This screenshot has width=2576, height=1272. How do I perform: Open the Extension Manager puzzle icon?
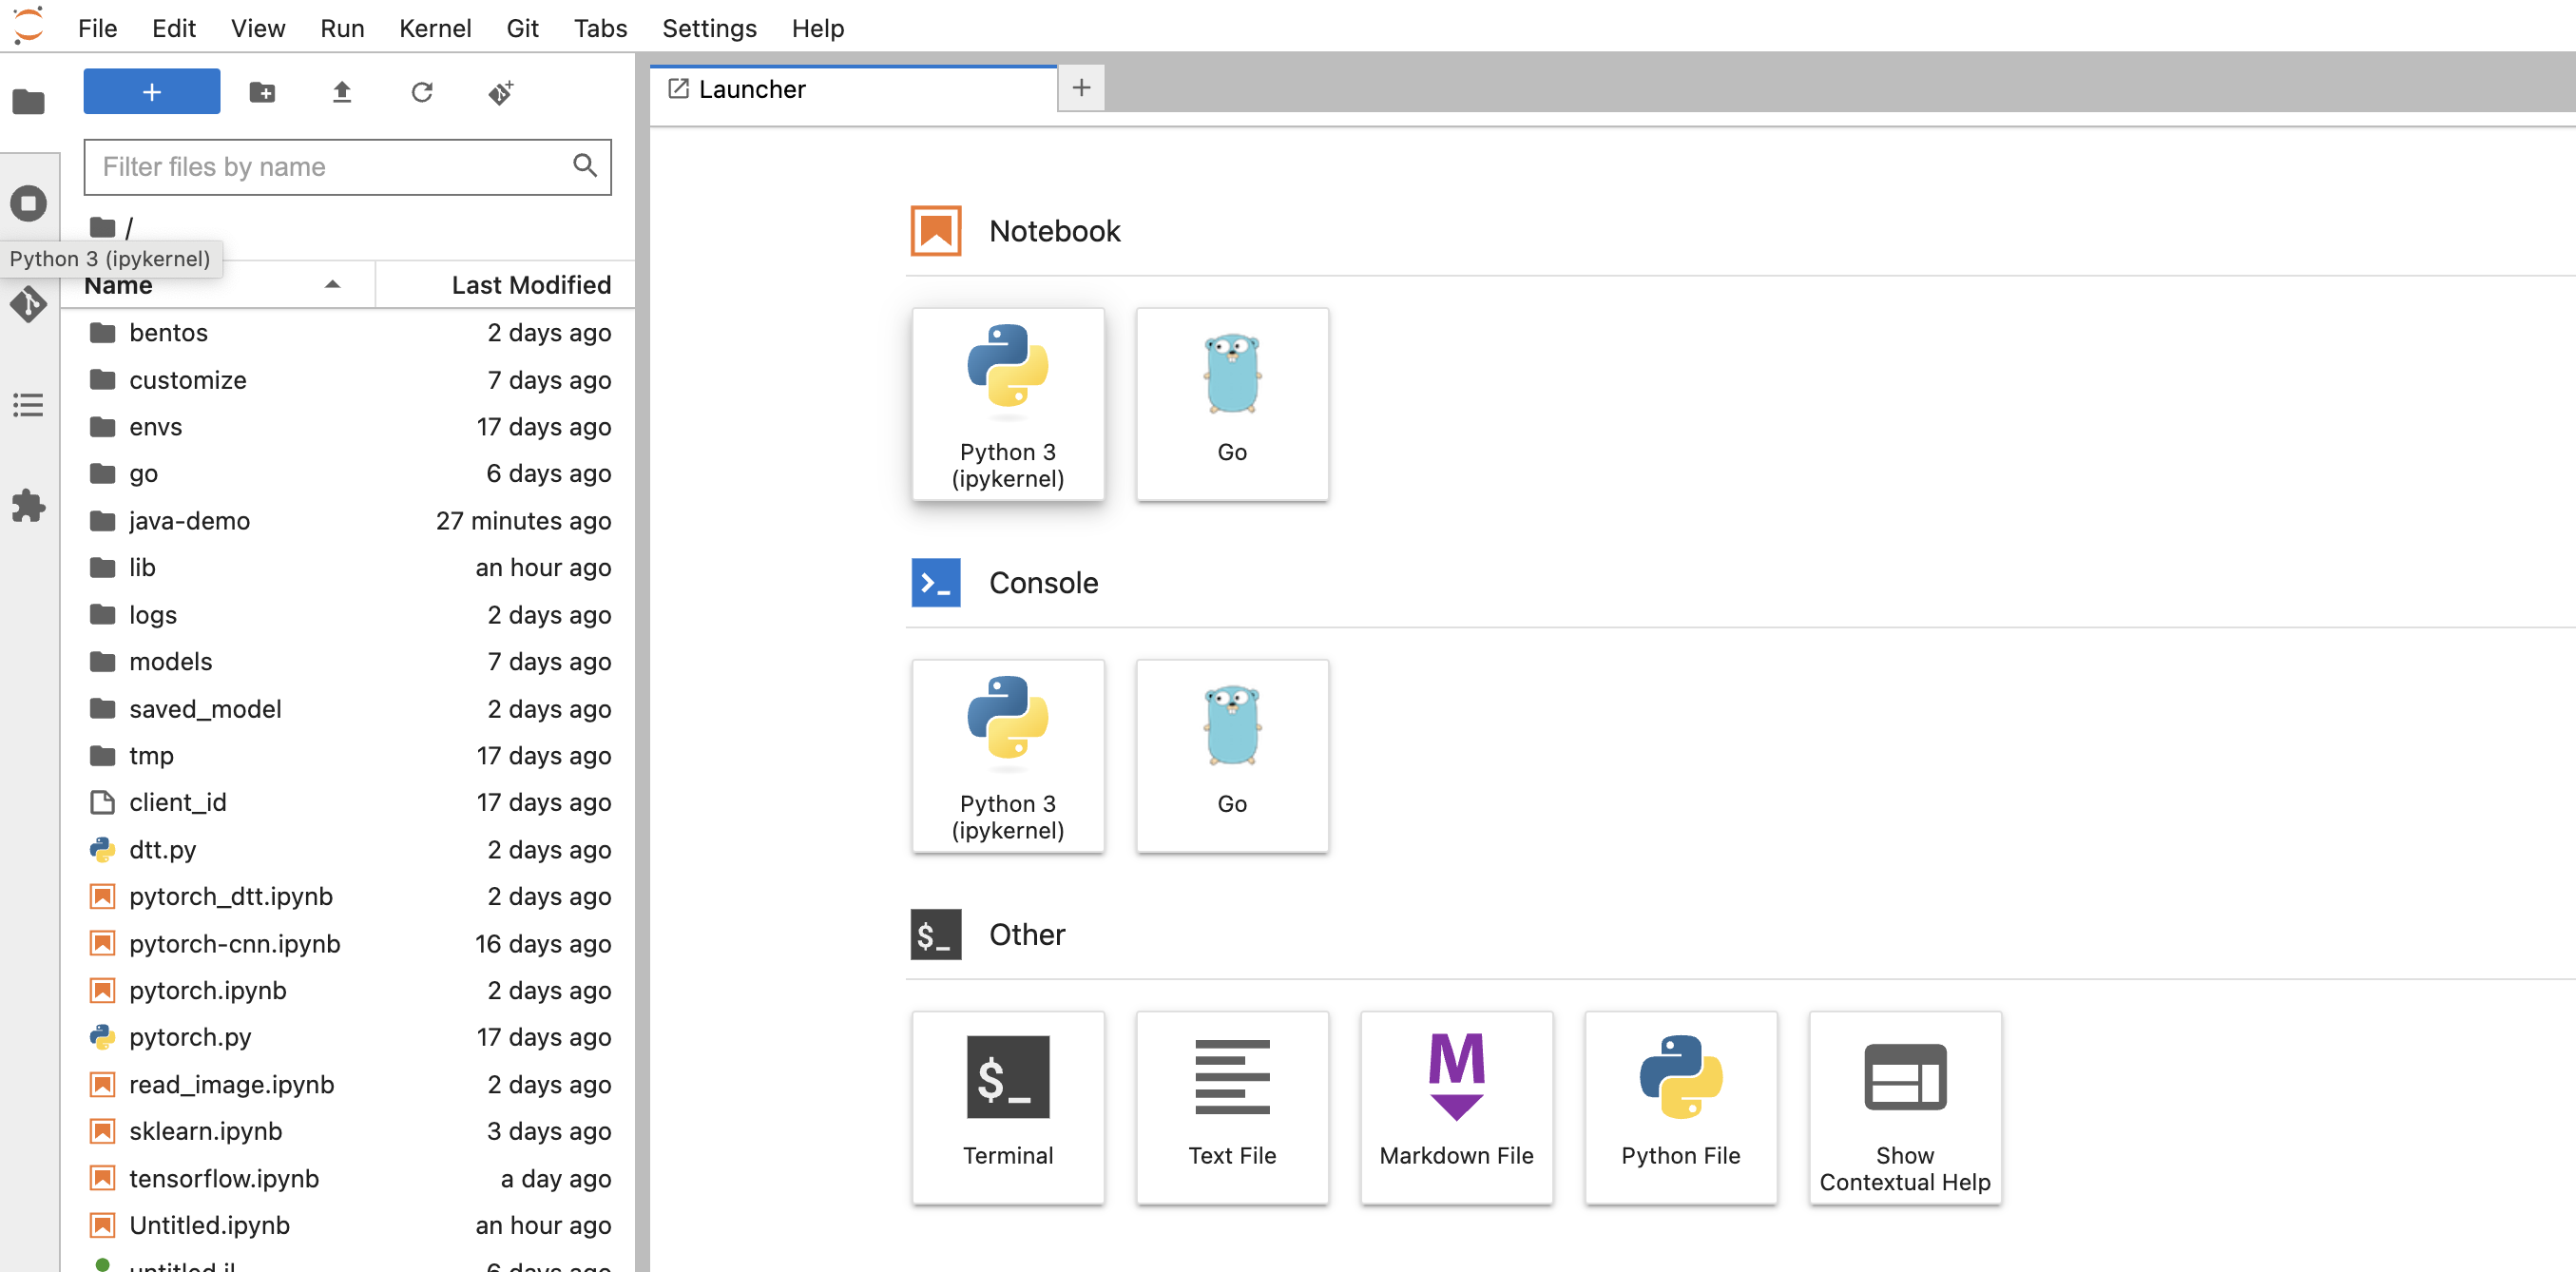point(28,506)
